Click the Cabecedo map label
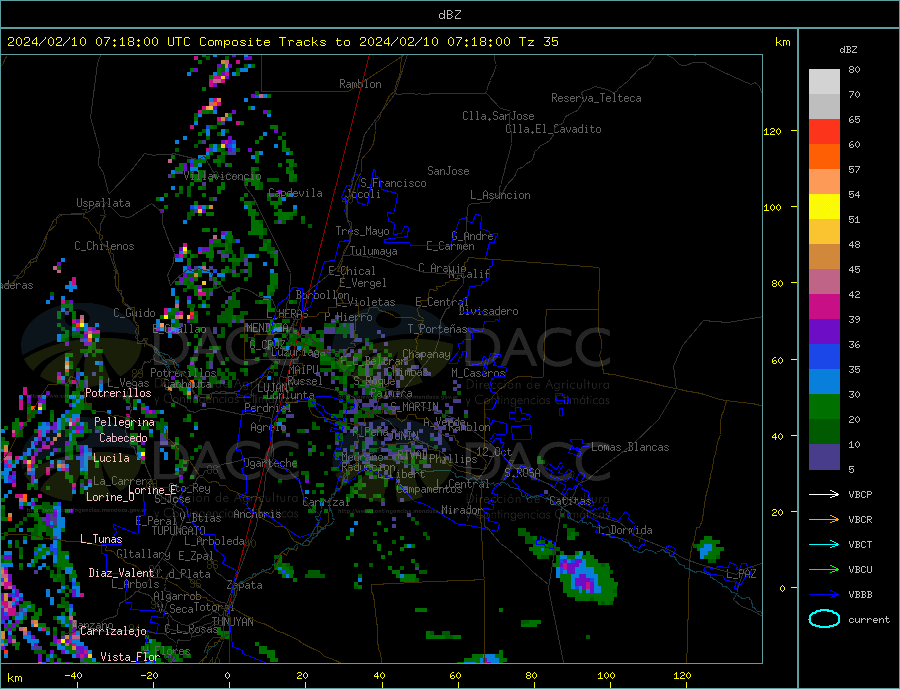 [123, 438]
